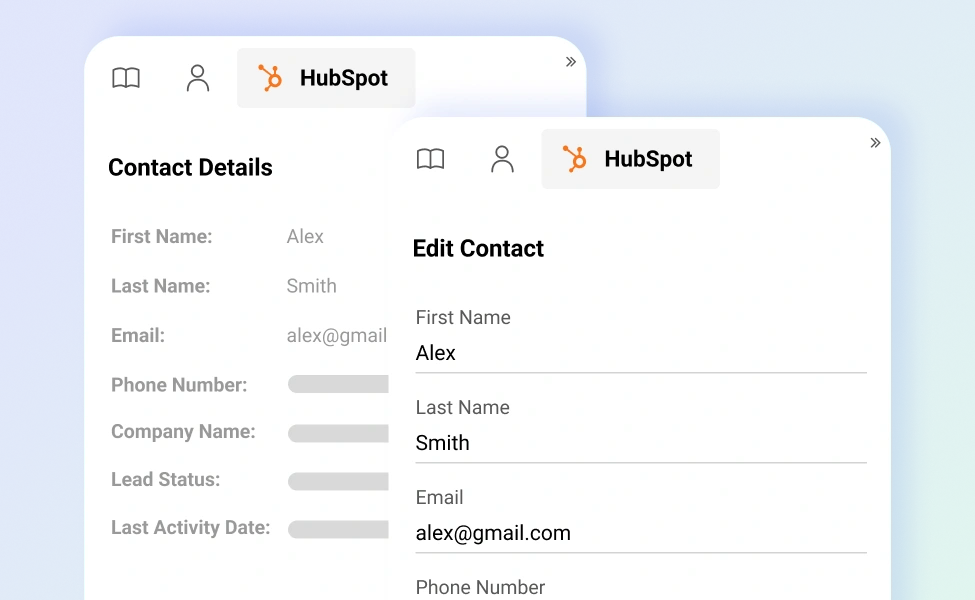
Task: Select Alex value in Contact Details
Action: (305, 236)
